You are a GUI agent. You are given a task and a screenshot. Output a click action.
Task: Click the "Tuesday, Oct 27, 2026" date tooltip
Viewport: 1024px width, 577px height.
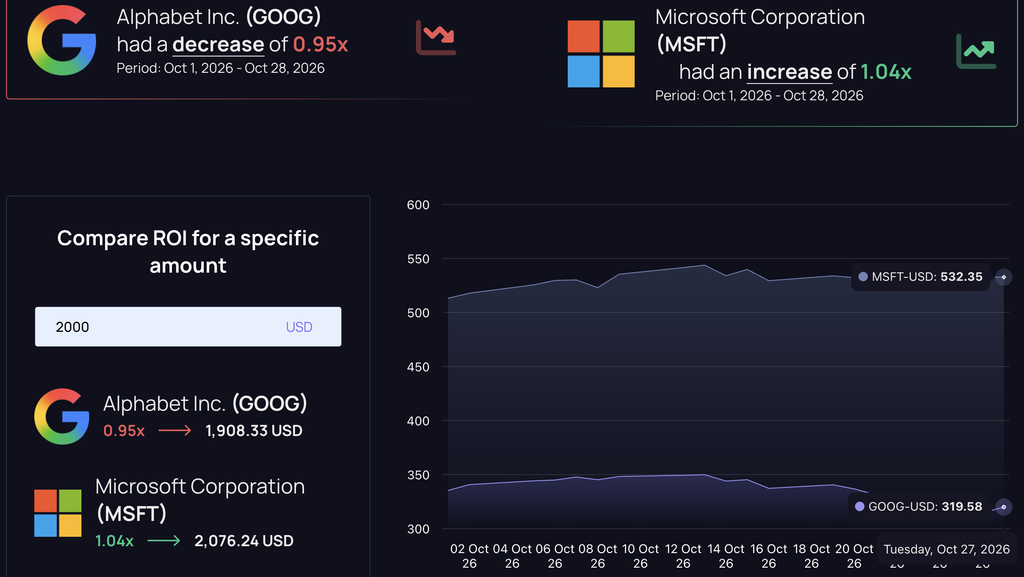946,550
